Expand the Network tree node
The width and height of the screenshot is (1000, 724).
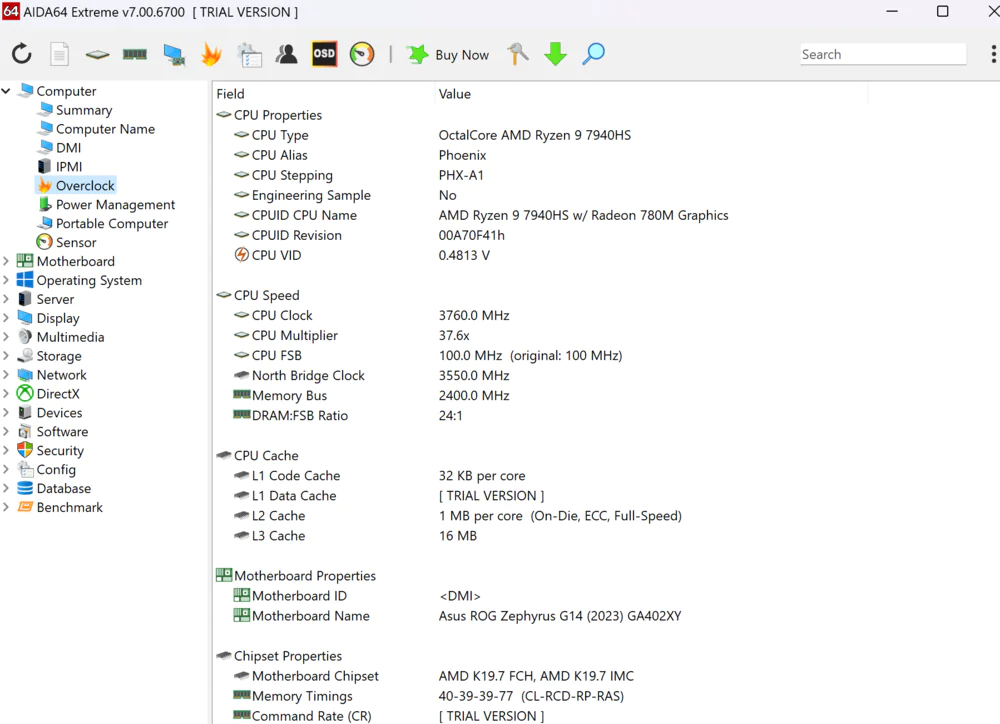pyautogui.click(x=6, y=375)
